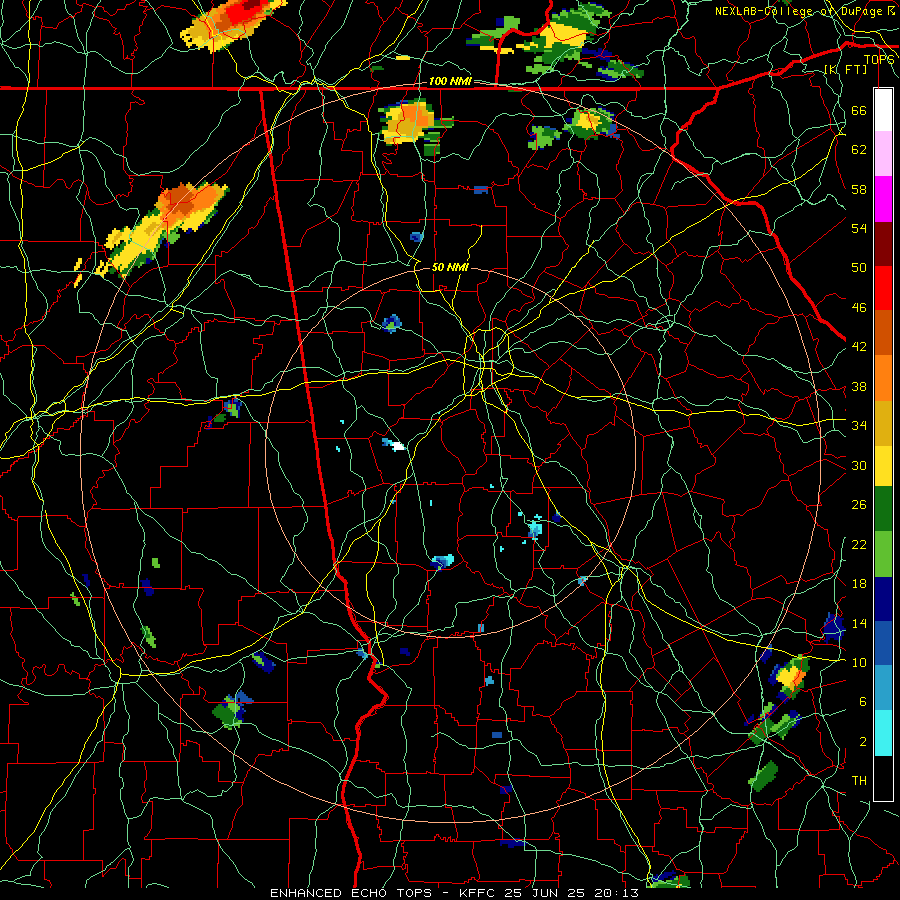Select the dark green legend swatch
The width and height of the screenshot is (900, 900).
pyautogui.click(x=883, y=509)
